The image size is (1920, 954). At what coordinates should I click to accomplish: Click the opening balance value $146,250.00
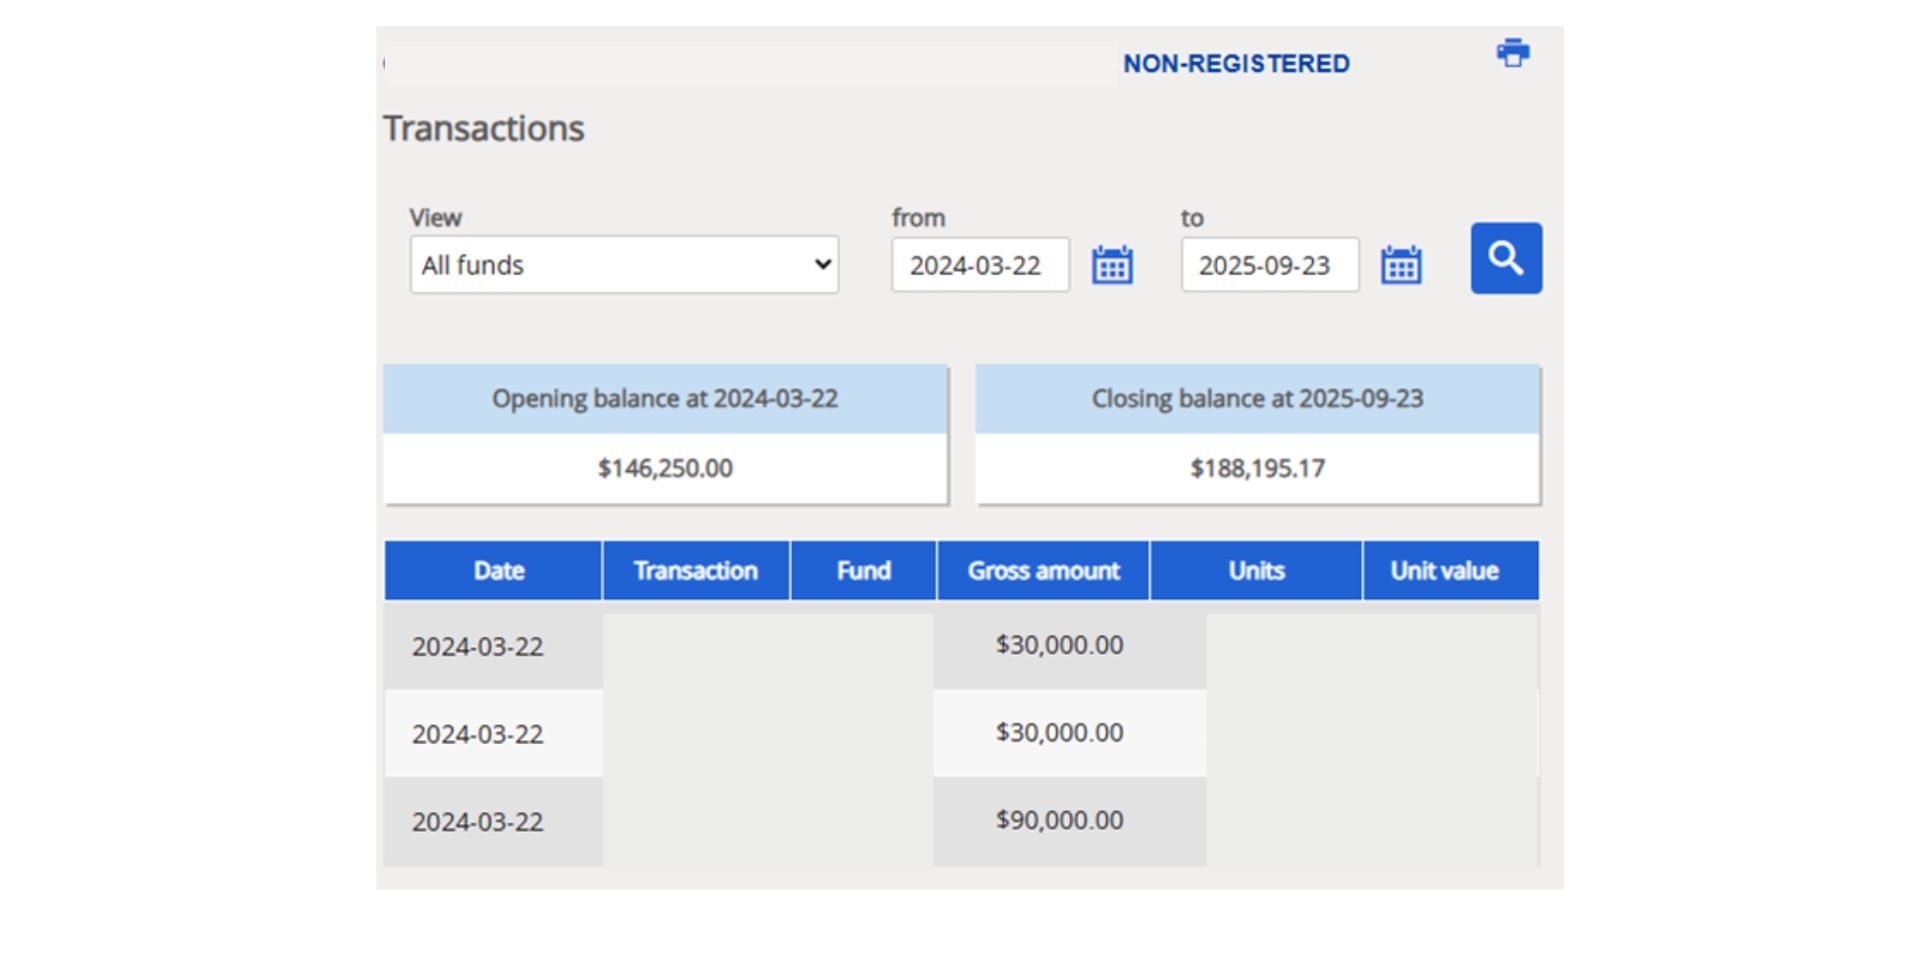[665, 468]
